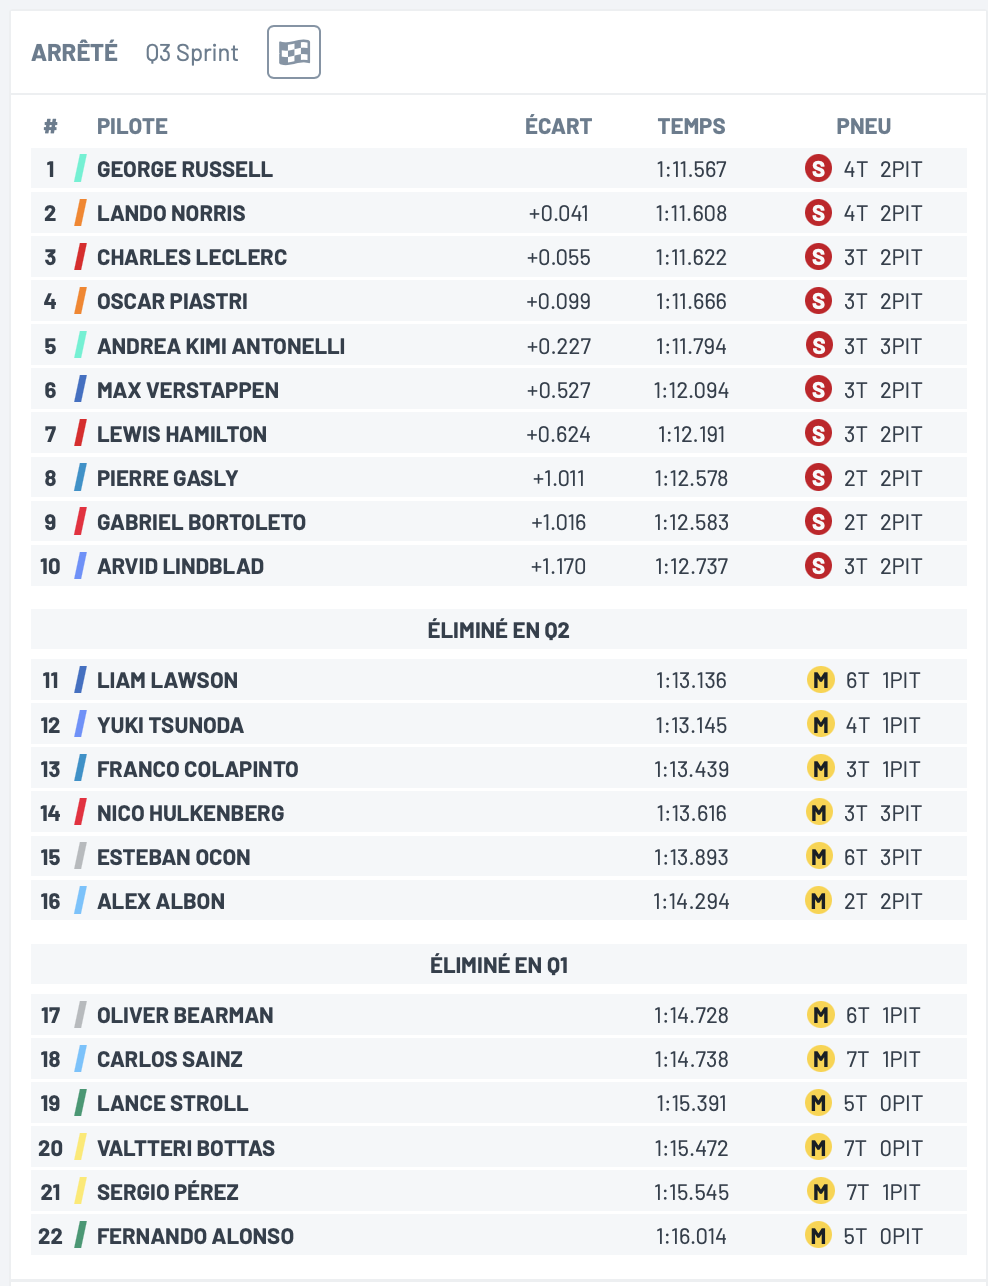Open Oscar Piastri's driver row

click(499, 301)
